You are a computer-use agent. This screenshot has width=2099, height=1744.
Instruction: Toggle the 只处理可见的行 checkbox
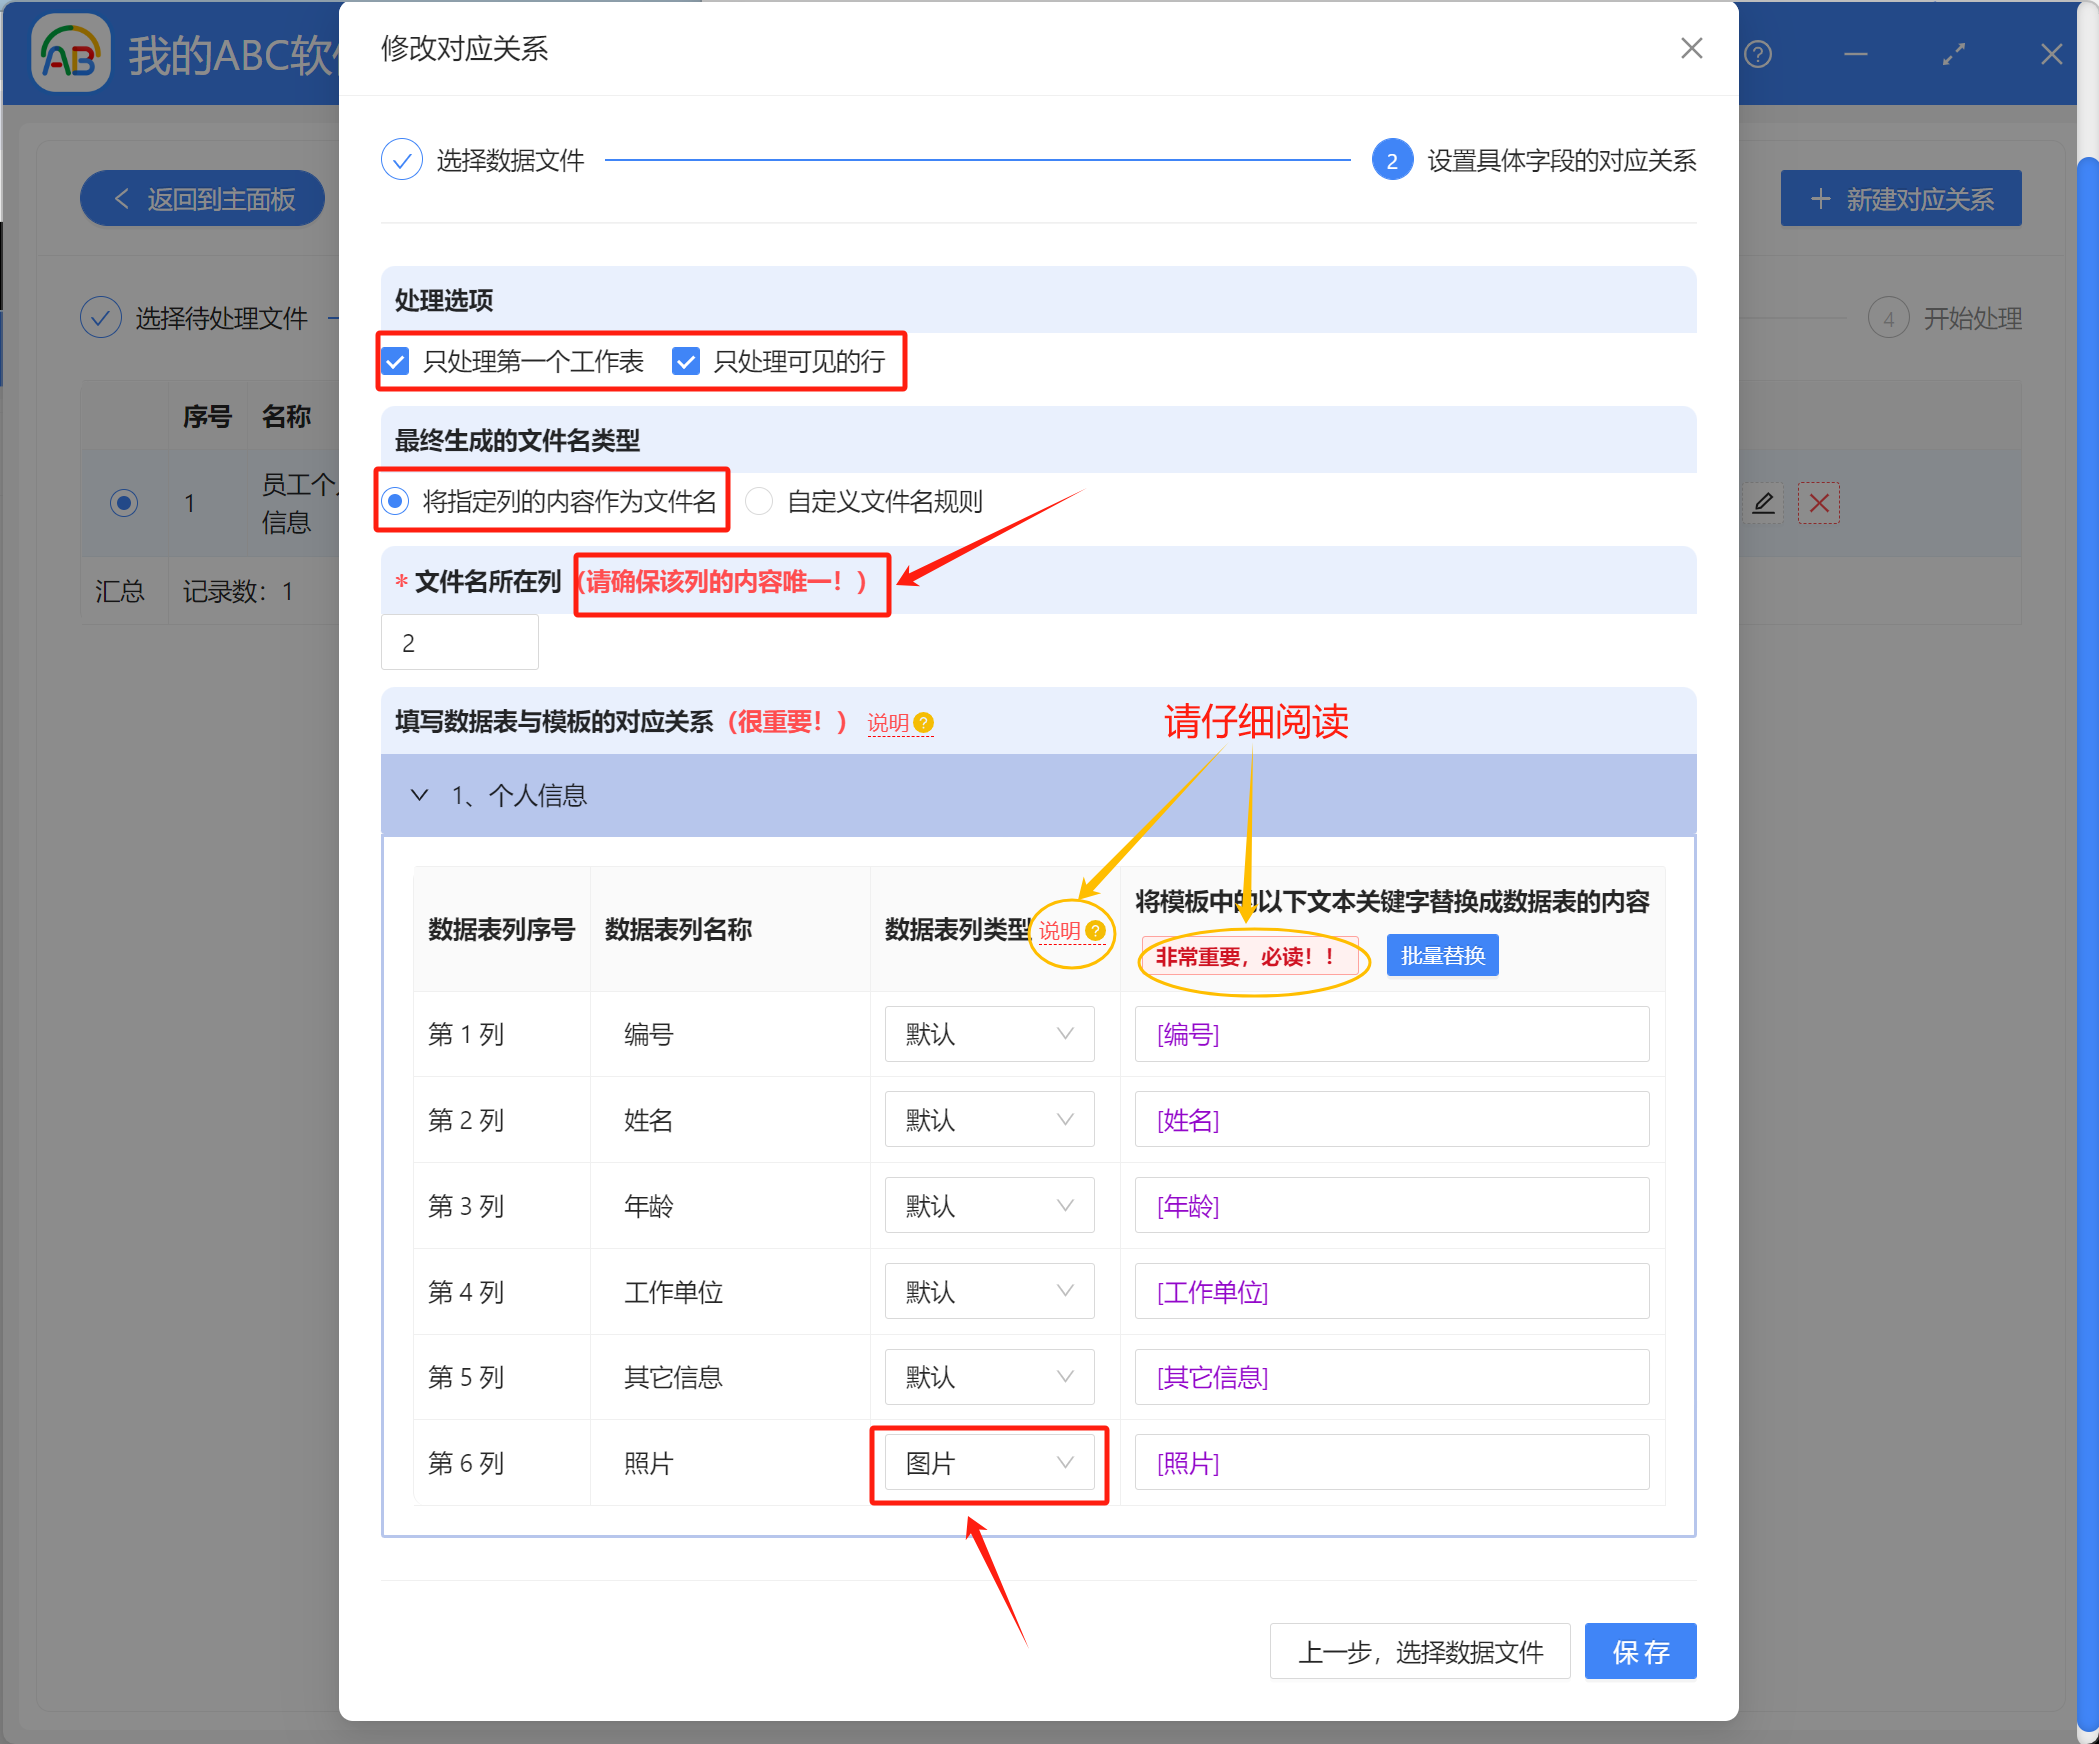686,361
